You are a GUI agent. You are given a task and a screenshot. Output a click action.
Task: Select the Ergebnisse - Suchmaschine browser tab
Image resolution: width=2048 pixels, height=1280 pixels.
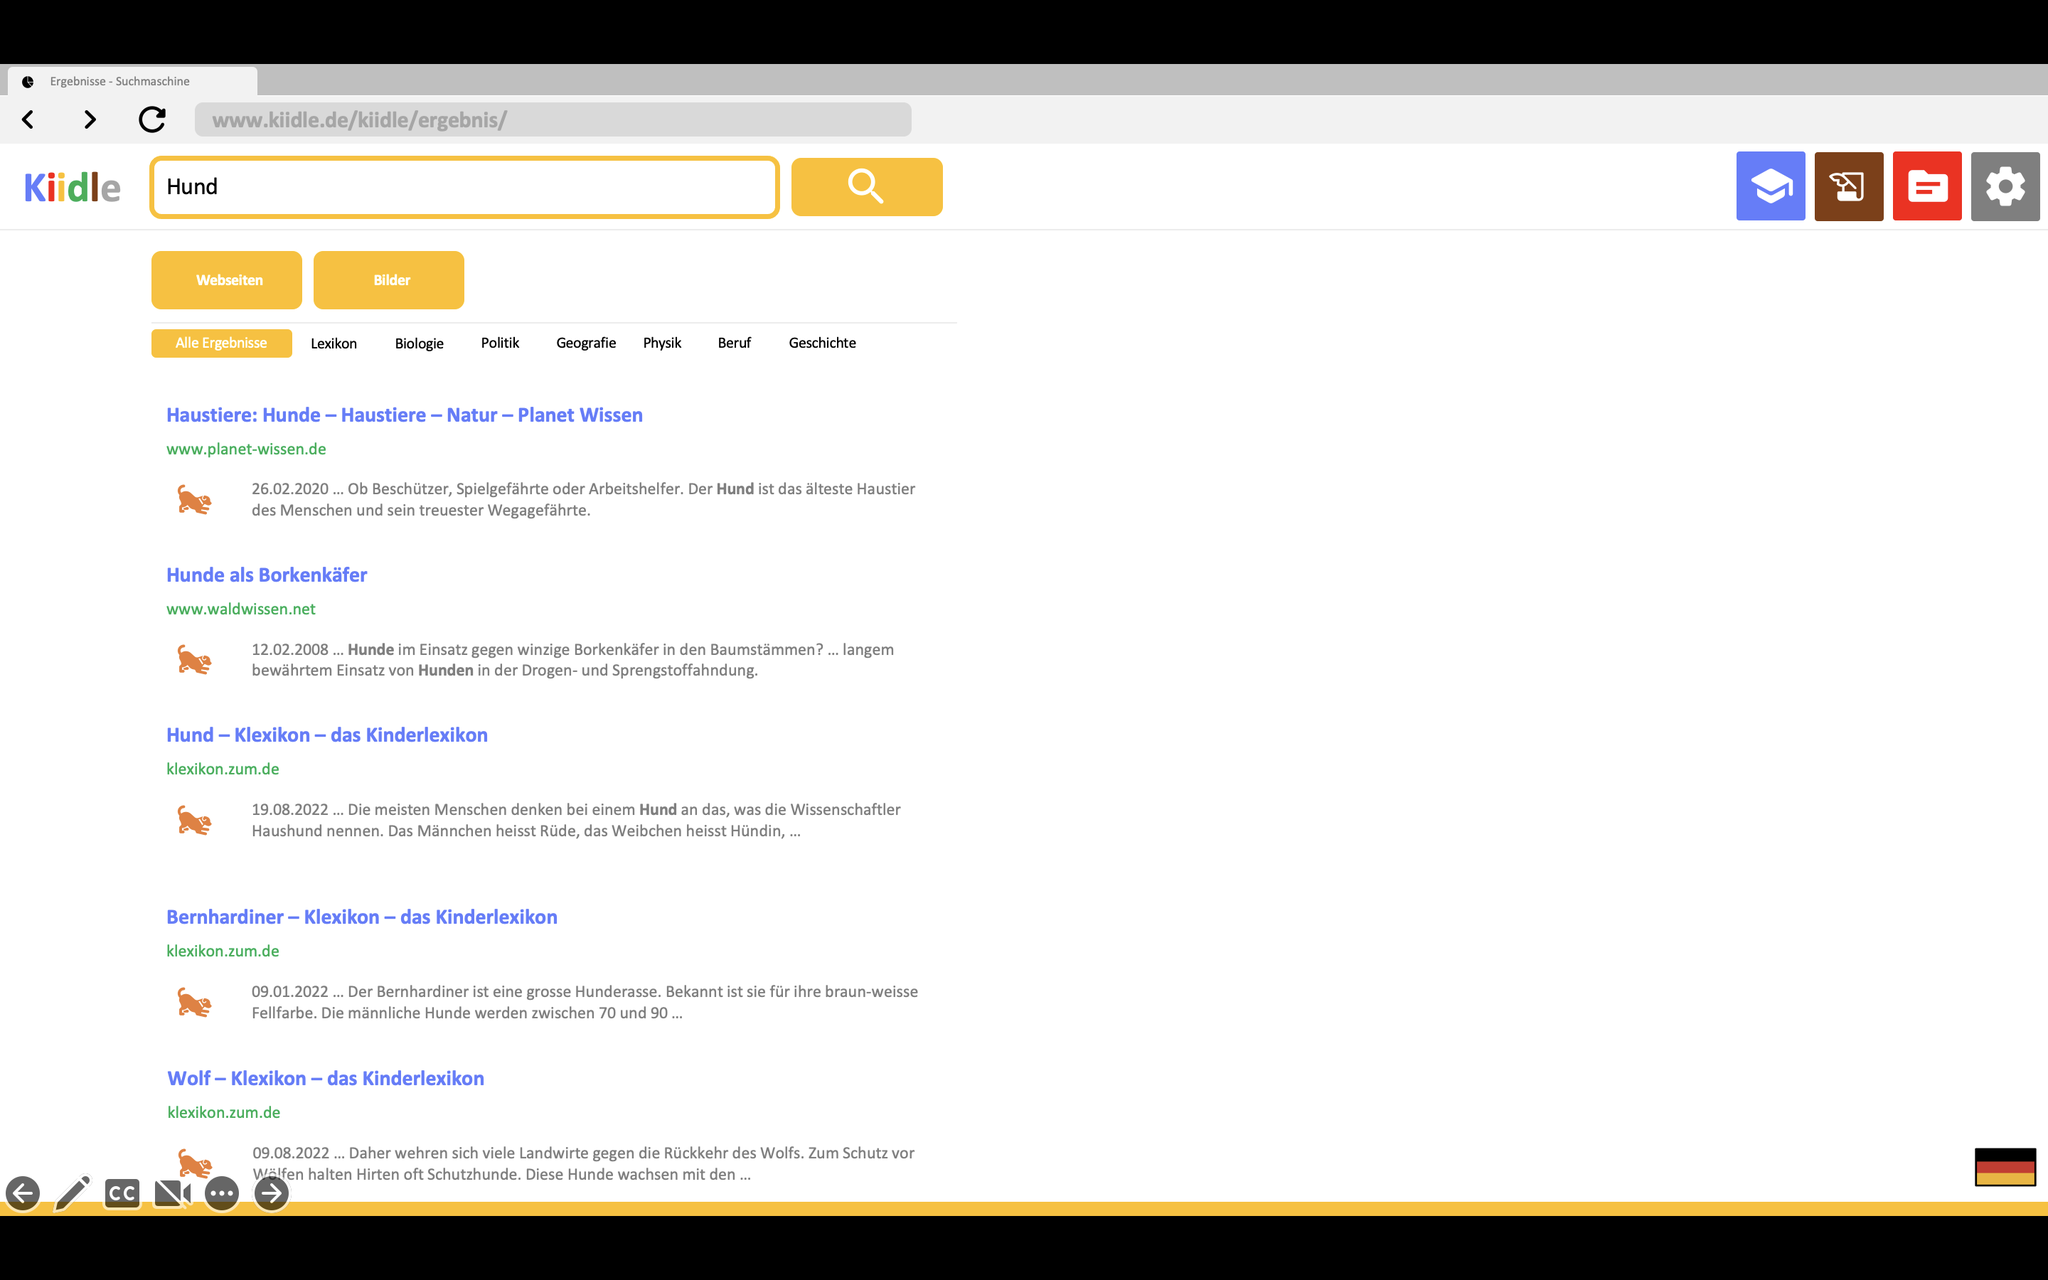tap(132, 81)
